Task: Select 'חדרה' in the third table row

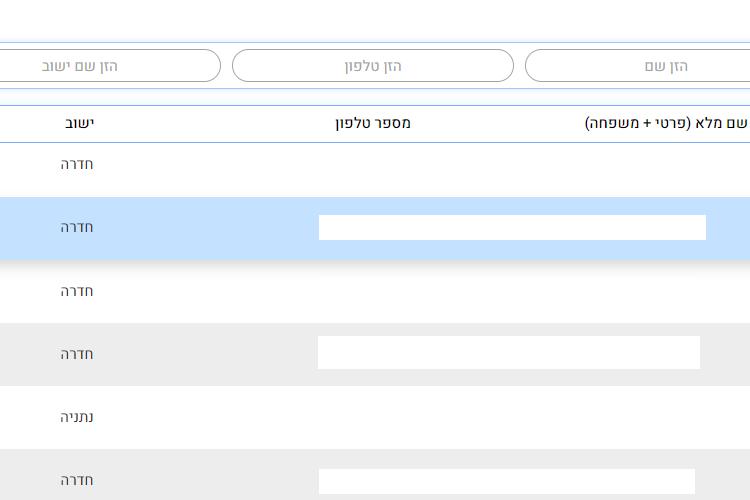Action: [x=77, y=291]
